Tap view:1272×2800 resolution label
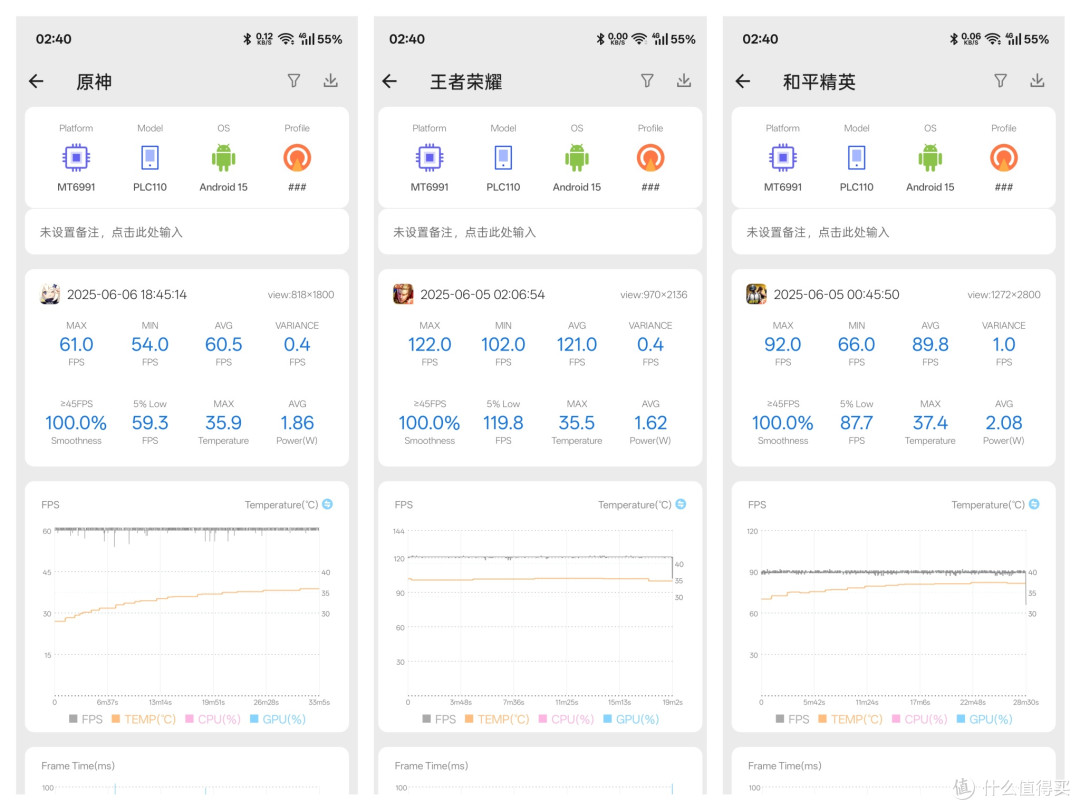This screenshot has width=1080, height=810. click(x=1004, y=295)
